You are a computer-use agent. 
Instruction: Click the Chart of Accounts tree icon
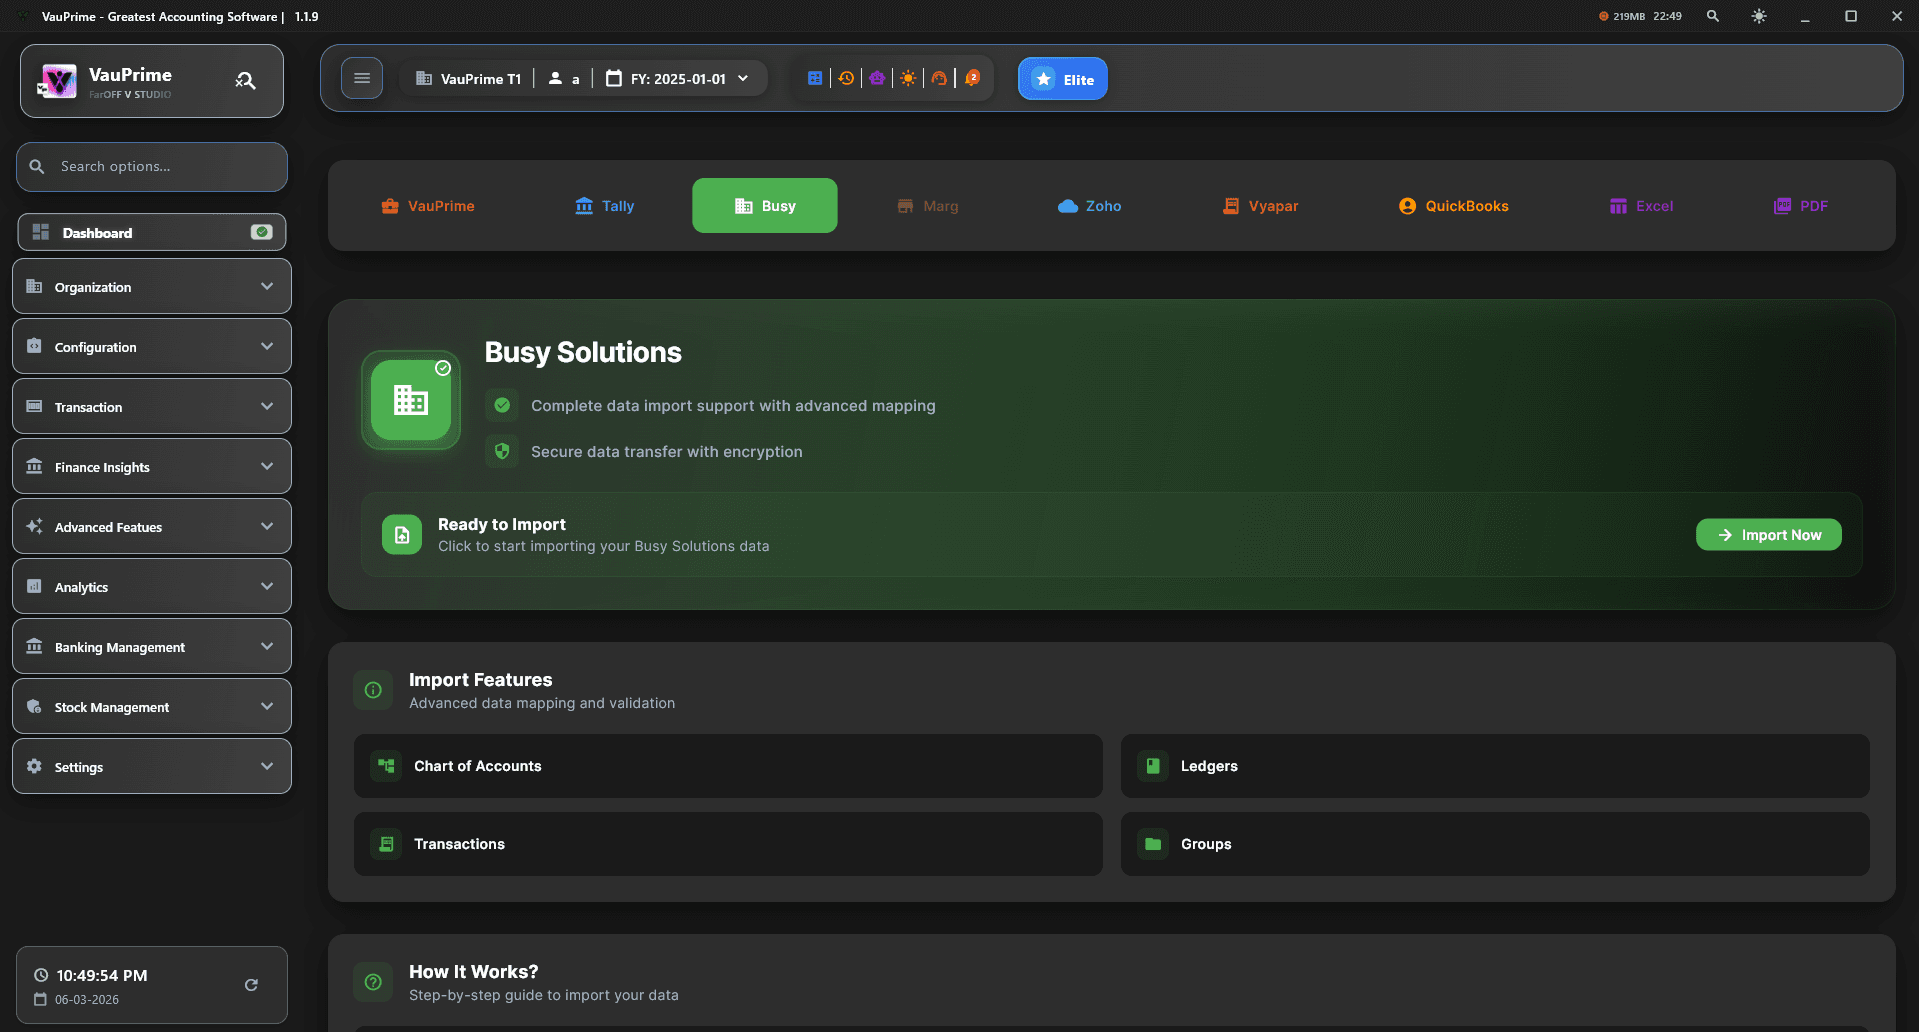coord(386,766)
